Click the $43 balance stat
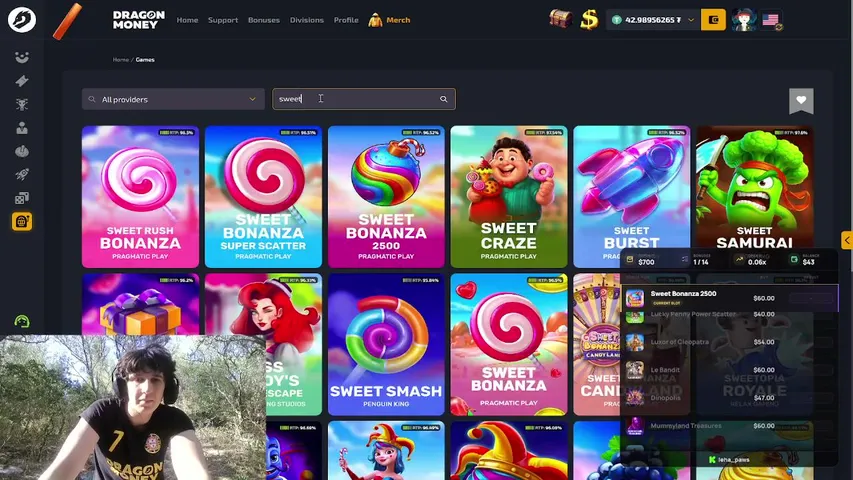The height and width of the screenshot is (480, 853). tap(808, 260)
